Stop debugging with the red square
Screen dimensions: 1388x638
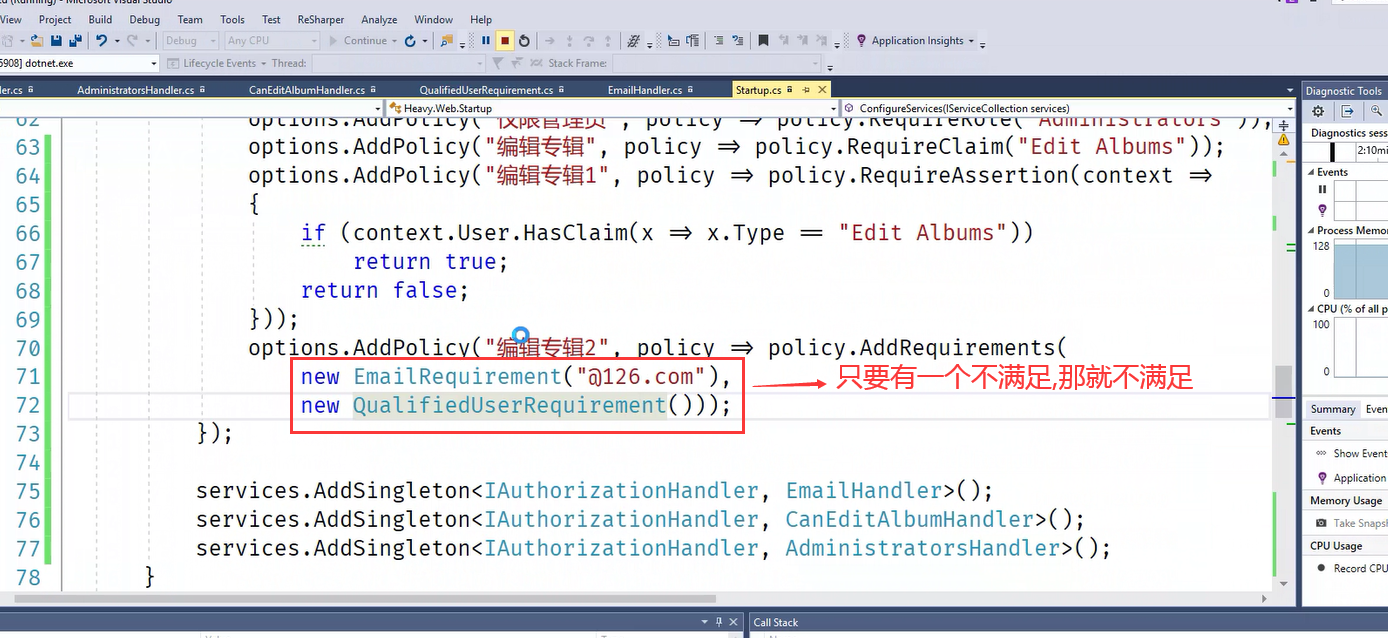(x=506, y=41)
